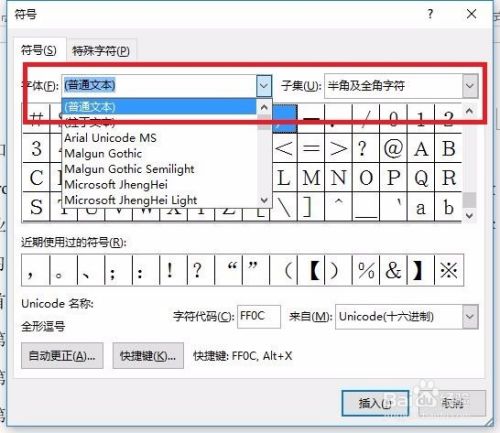The width and height of the screenshot is (500, 433).
Task: Select the letter R in the symbol grid
Action: coord(448,177)
